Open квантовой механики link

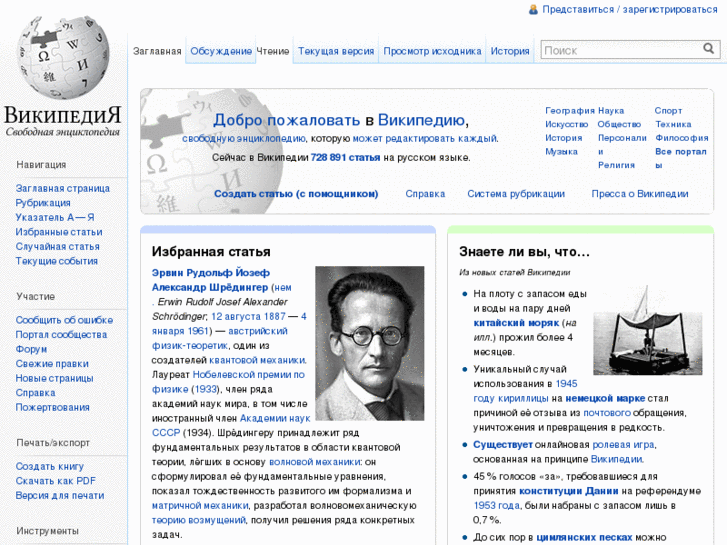[257, 360]
